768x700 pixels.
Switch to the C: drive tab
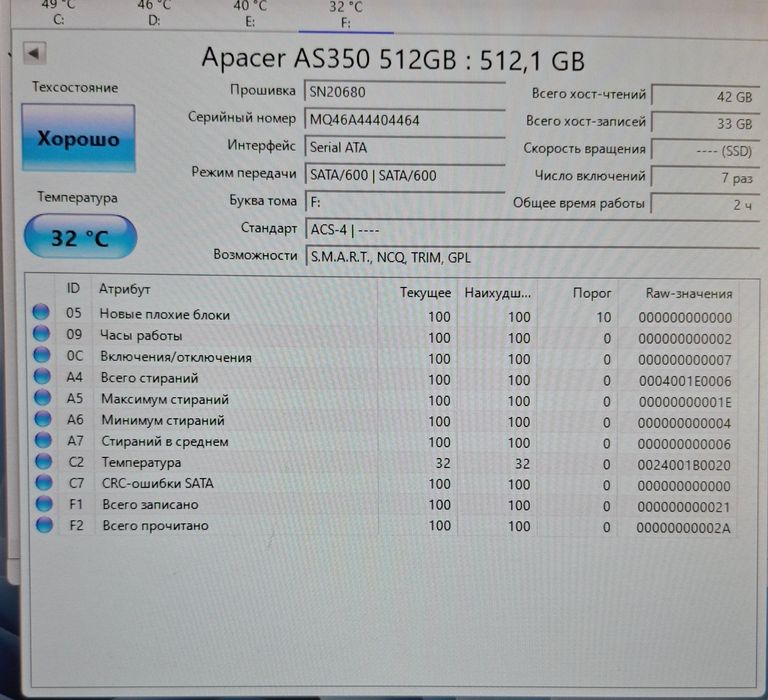58,14
